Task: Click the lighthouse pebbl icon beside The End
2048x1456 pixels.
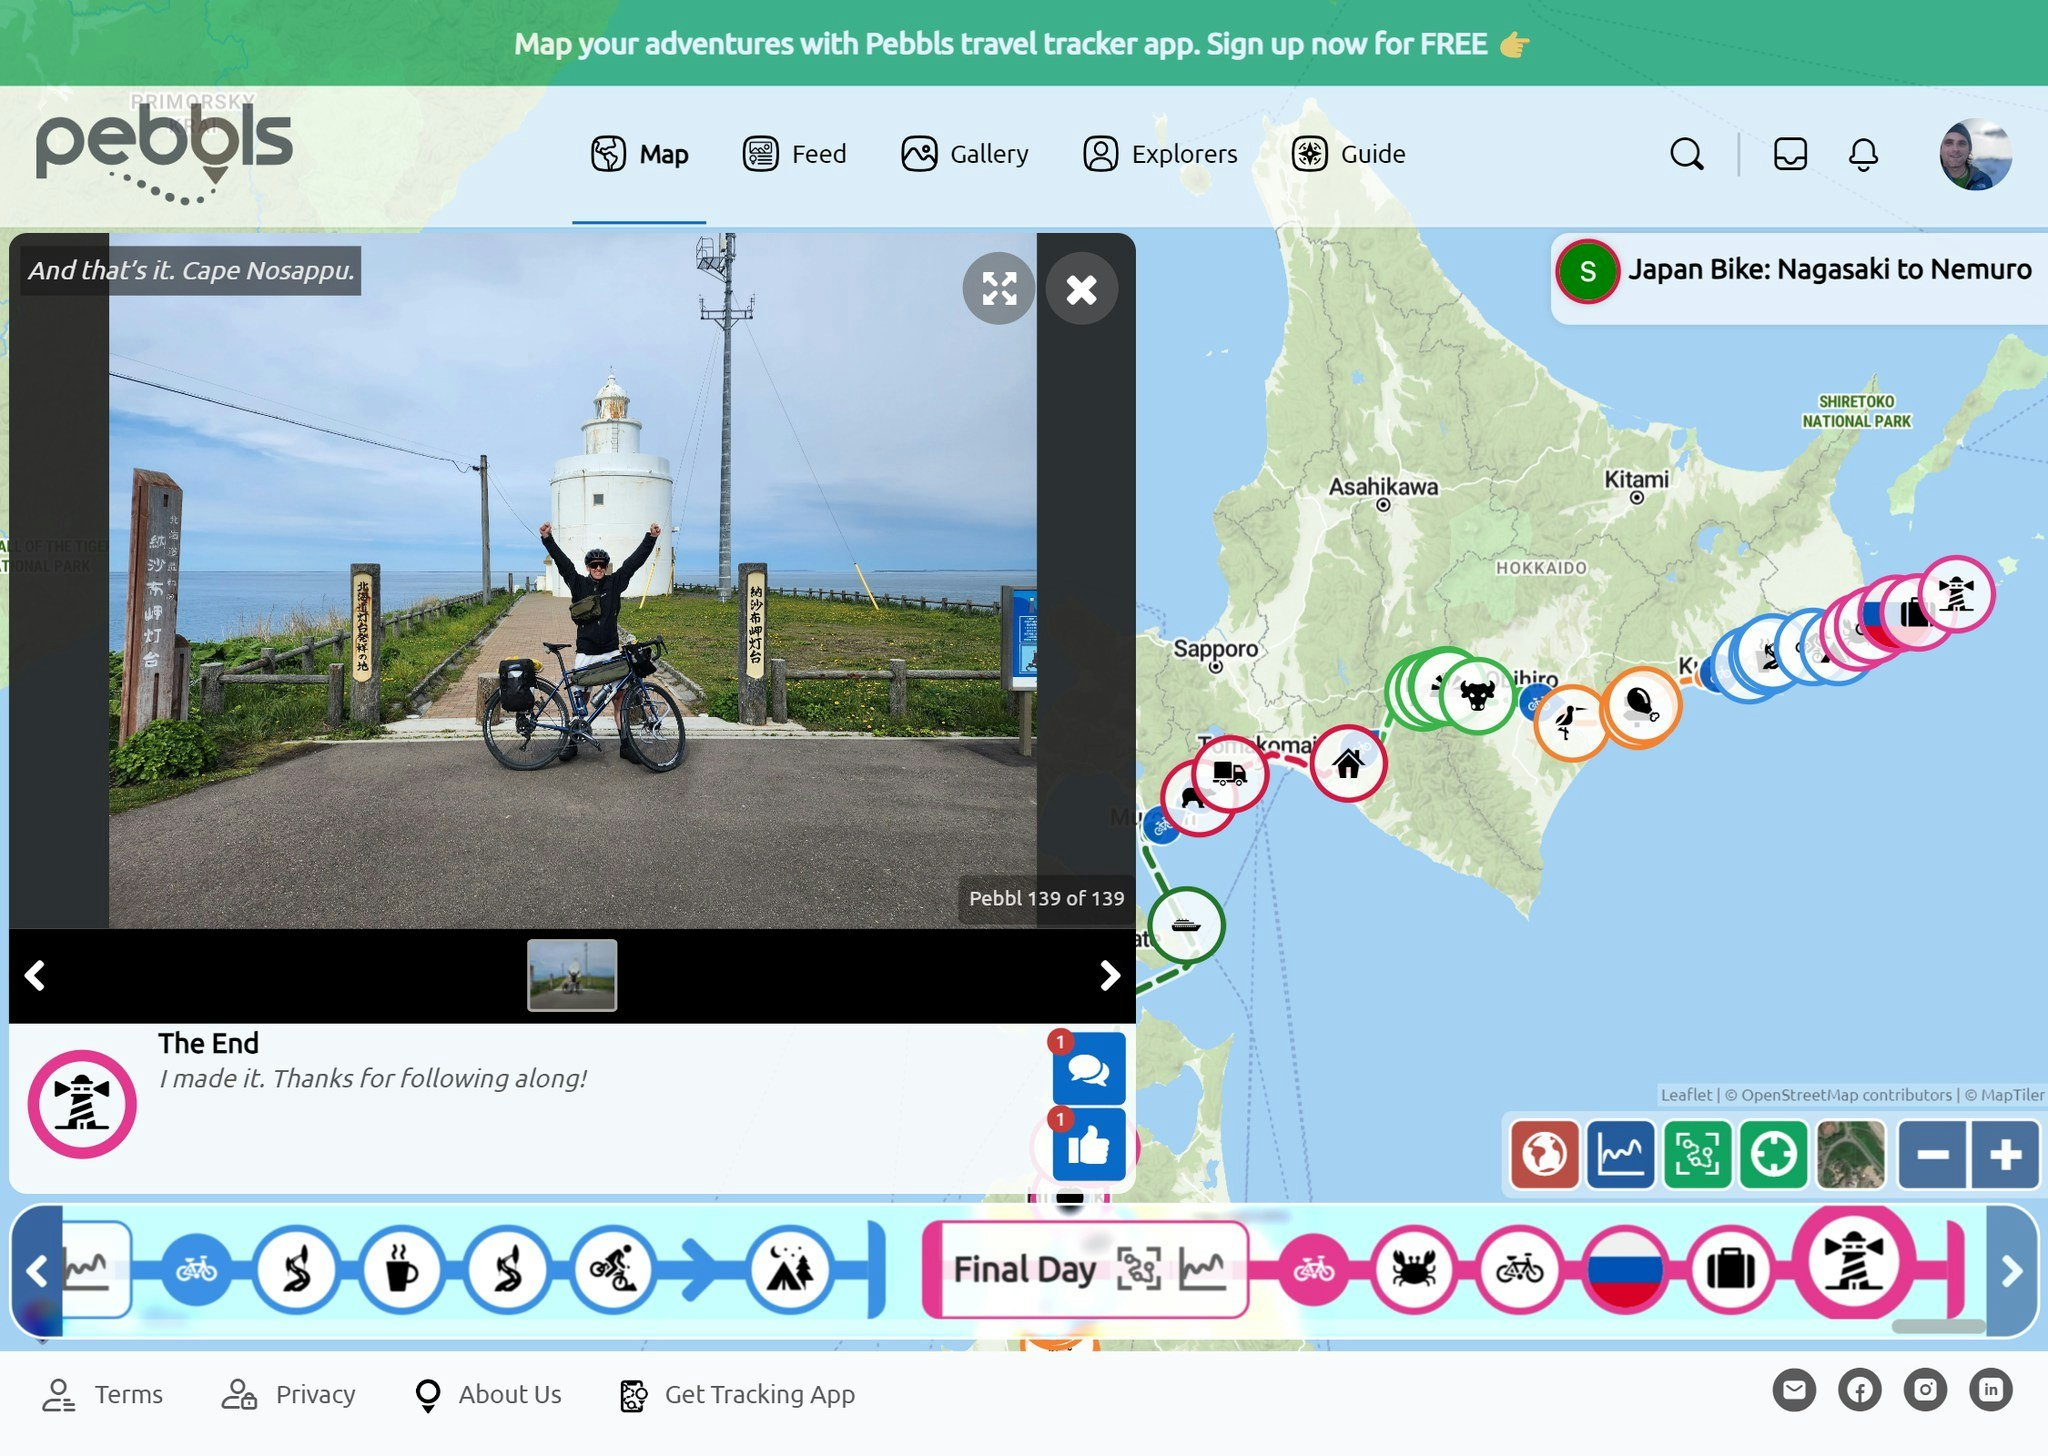Action: tap(82, 1104)
